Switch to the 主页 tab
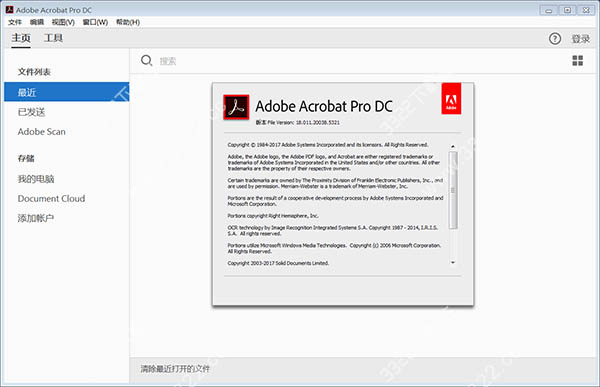 [21, 38]
